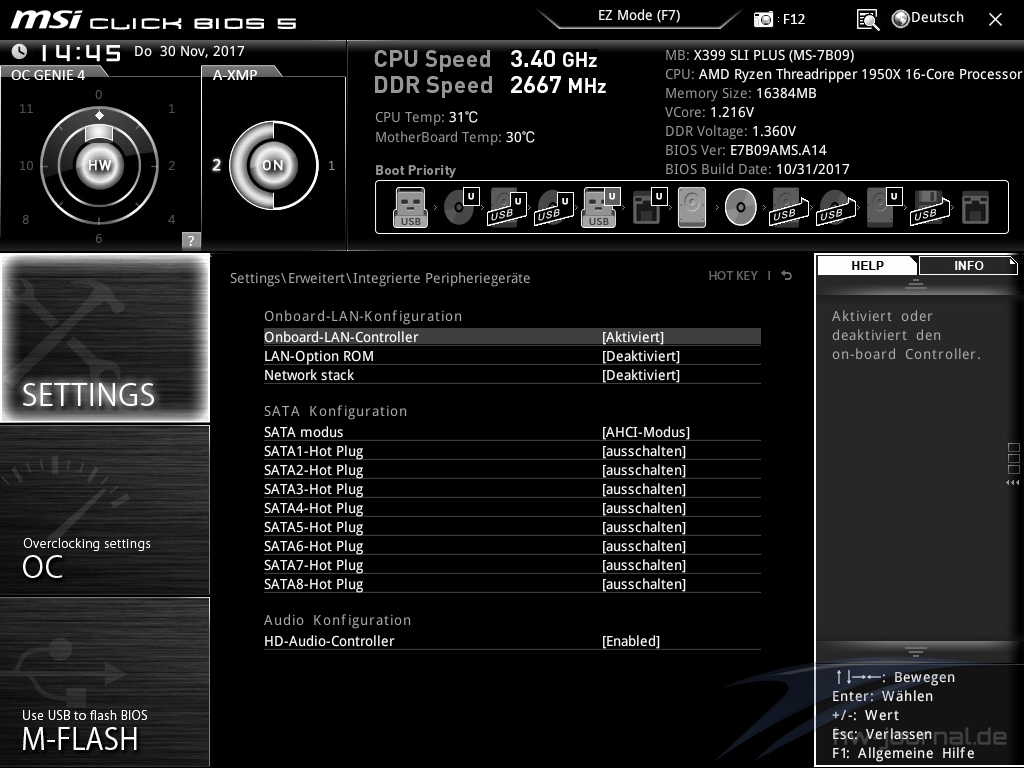Open the SETTINGS section

click(x=105, y=338)
